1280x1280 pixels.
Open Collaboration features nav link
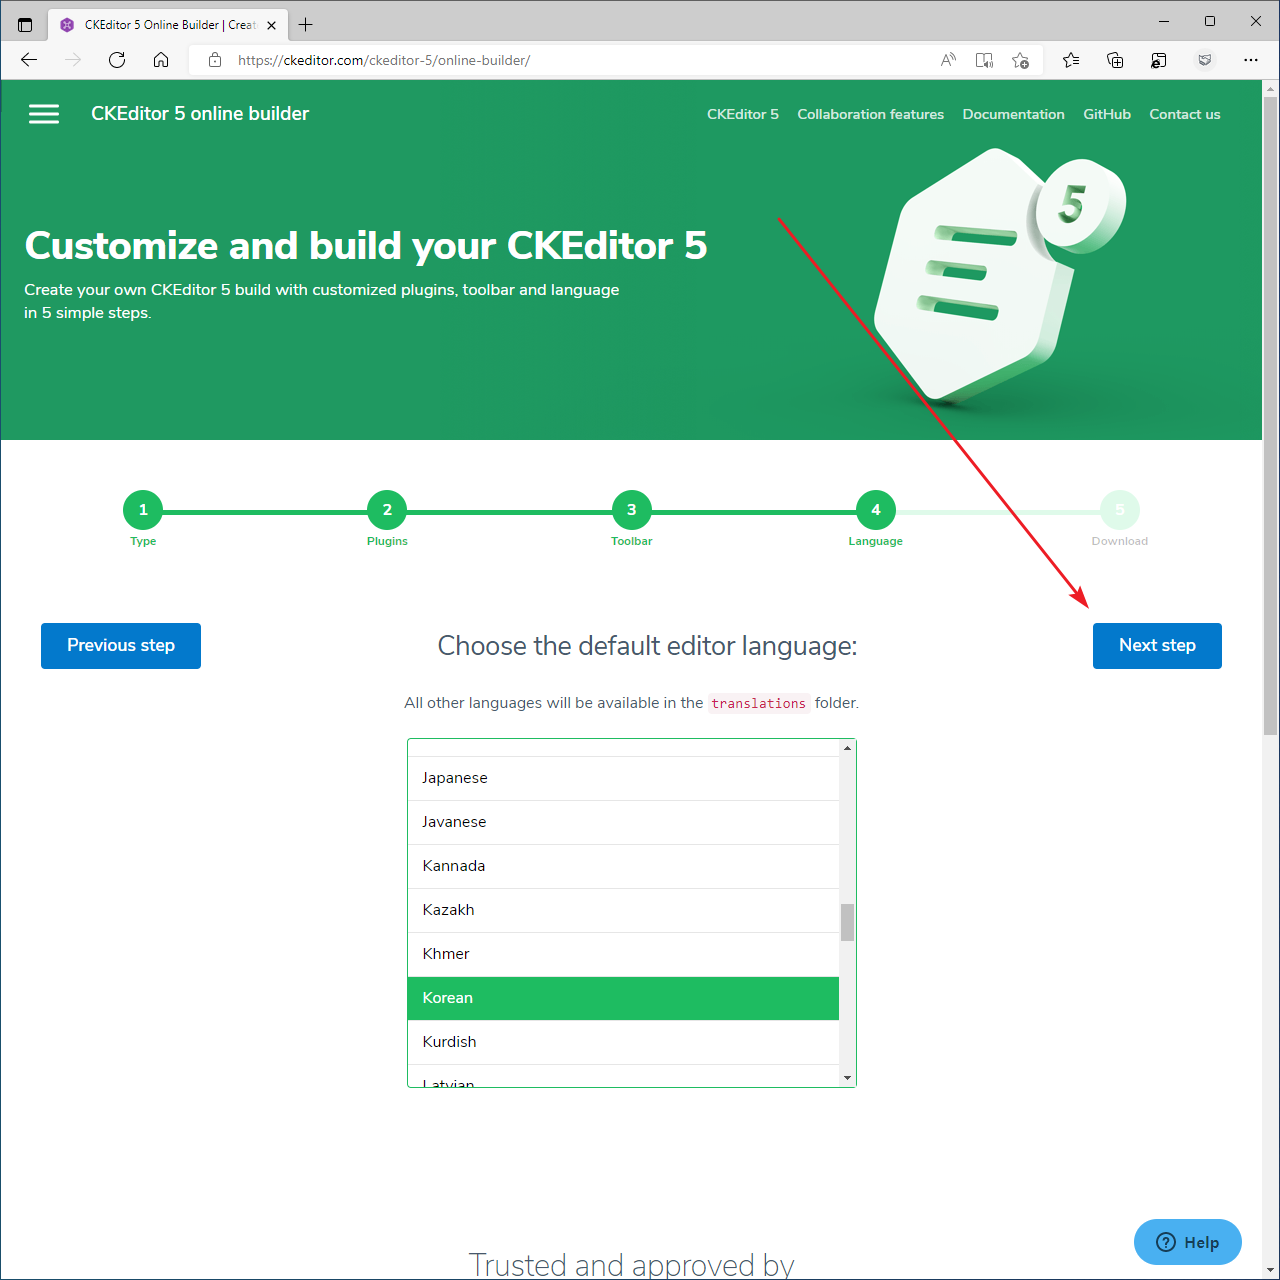(870, 114)
